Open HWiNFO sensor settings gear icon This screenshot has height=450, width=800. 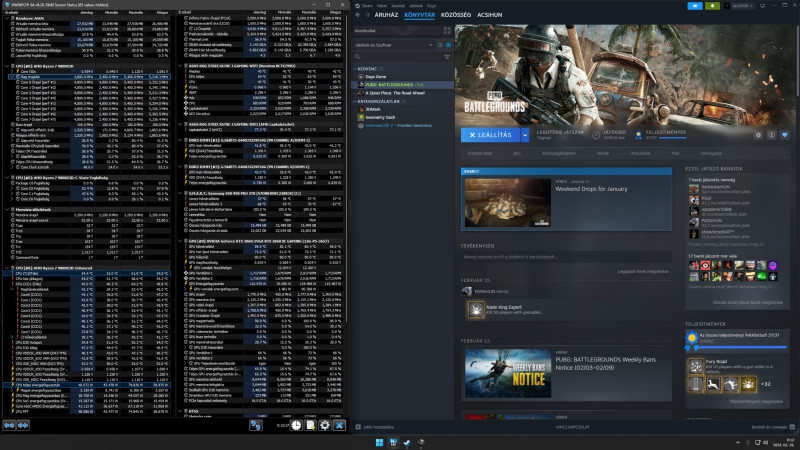tap(324, 425)
